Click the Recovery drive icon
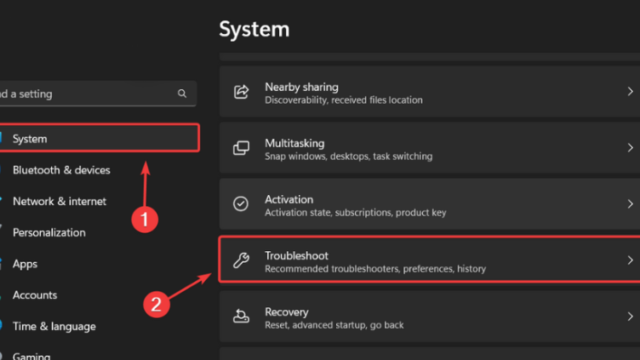Viewport: 640px width, 360px height. pos(241,316)
